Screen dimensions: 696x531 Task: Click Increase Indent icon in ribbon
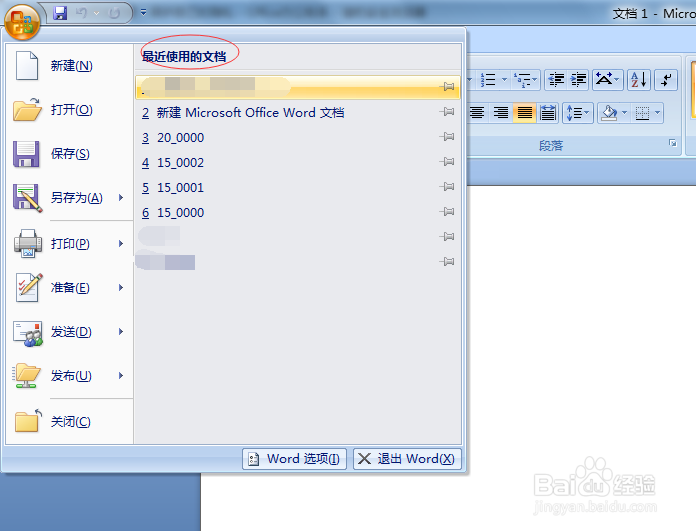coord(578,80)
